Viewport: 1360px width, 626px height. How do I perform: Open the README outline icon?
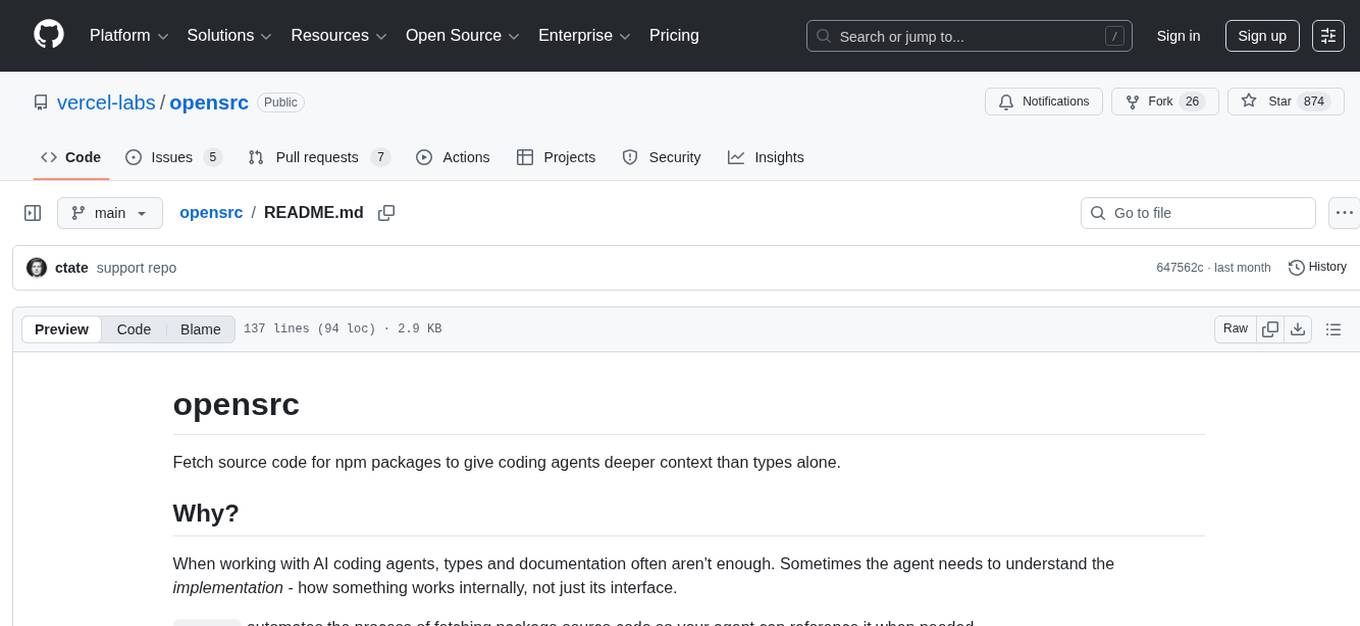pos(1333,328)
